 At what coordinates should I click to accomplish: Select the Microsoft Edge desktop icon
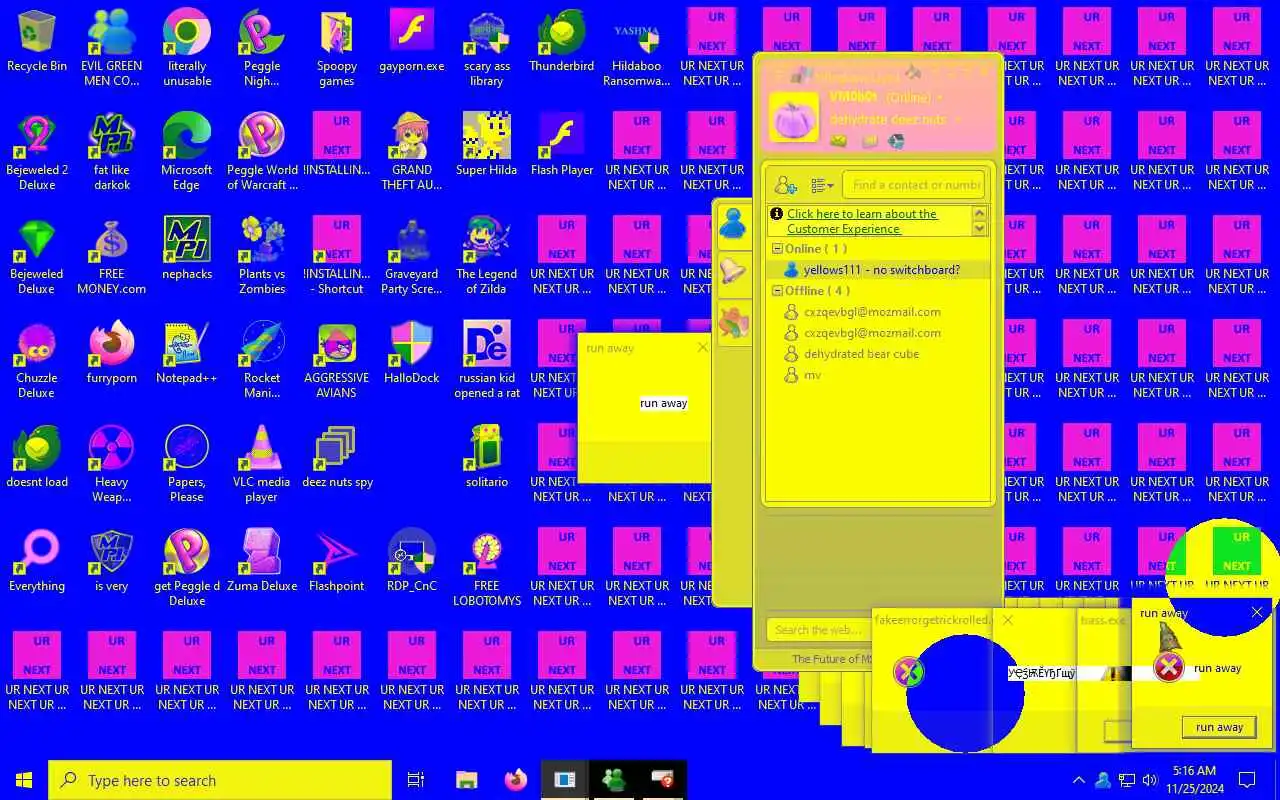[187, 152]
